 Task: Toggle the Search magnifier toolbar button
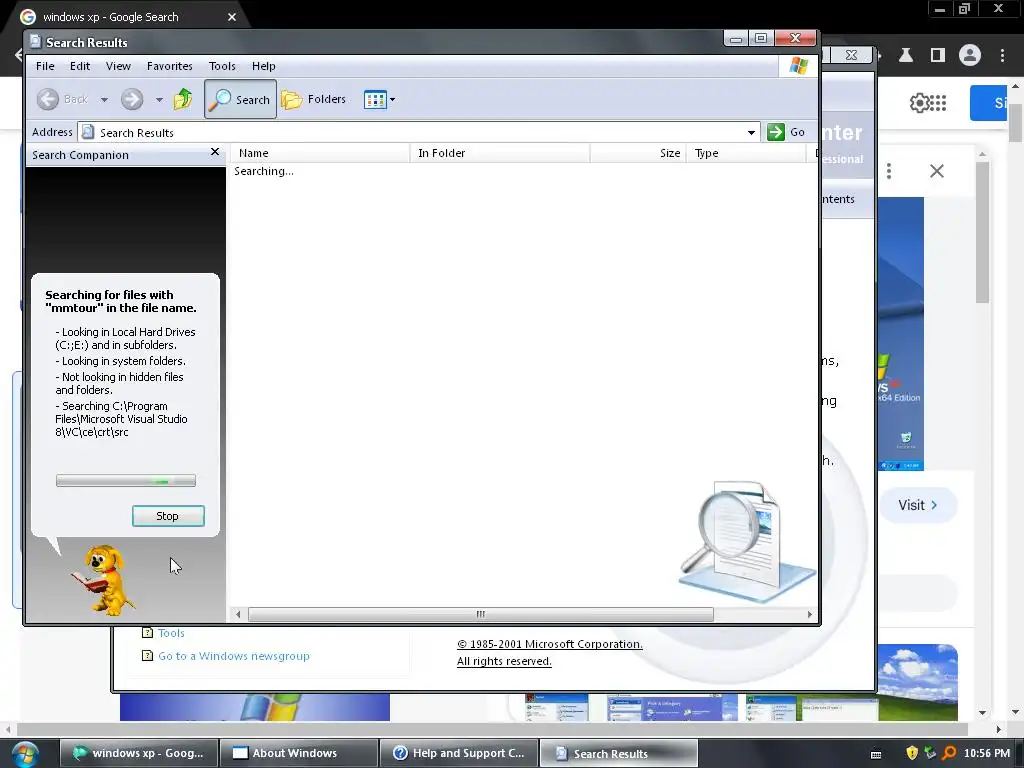[240, 99]
